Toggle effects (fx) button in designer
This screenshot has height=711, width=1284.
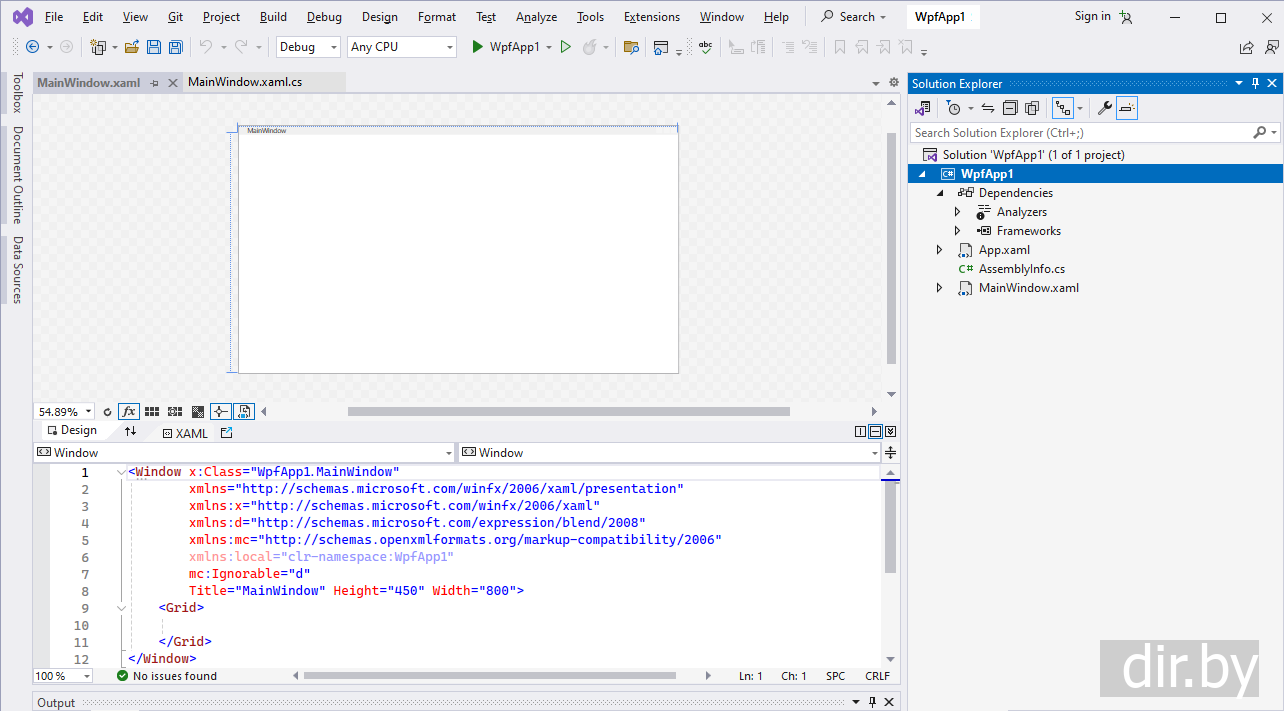129,411
